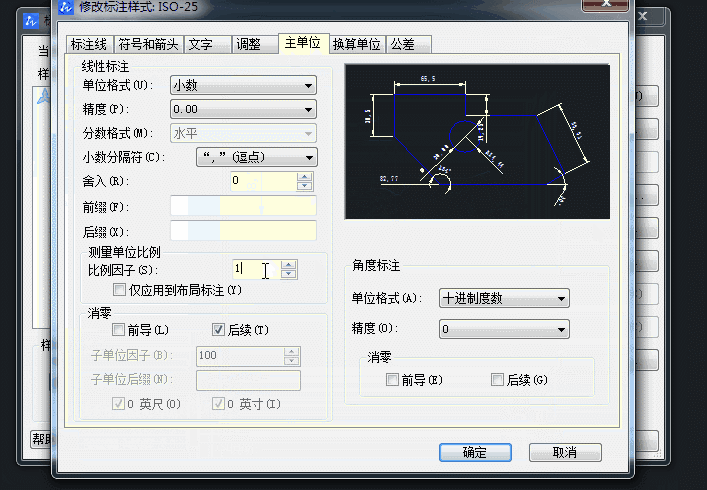Tick the angular 后续(G) checkbox
Image resolution: width=707 pixels, height=490 pixels.
click(497, 380)
